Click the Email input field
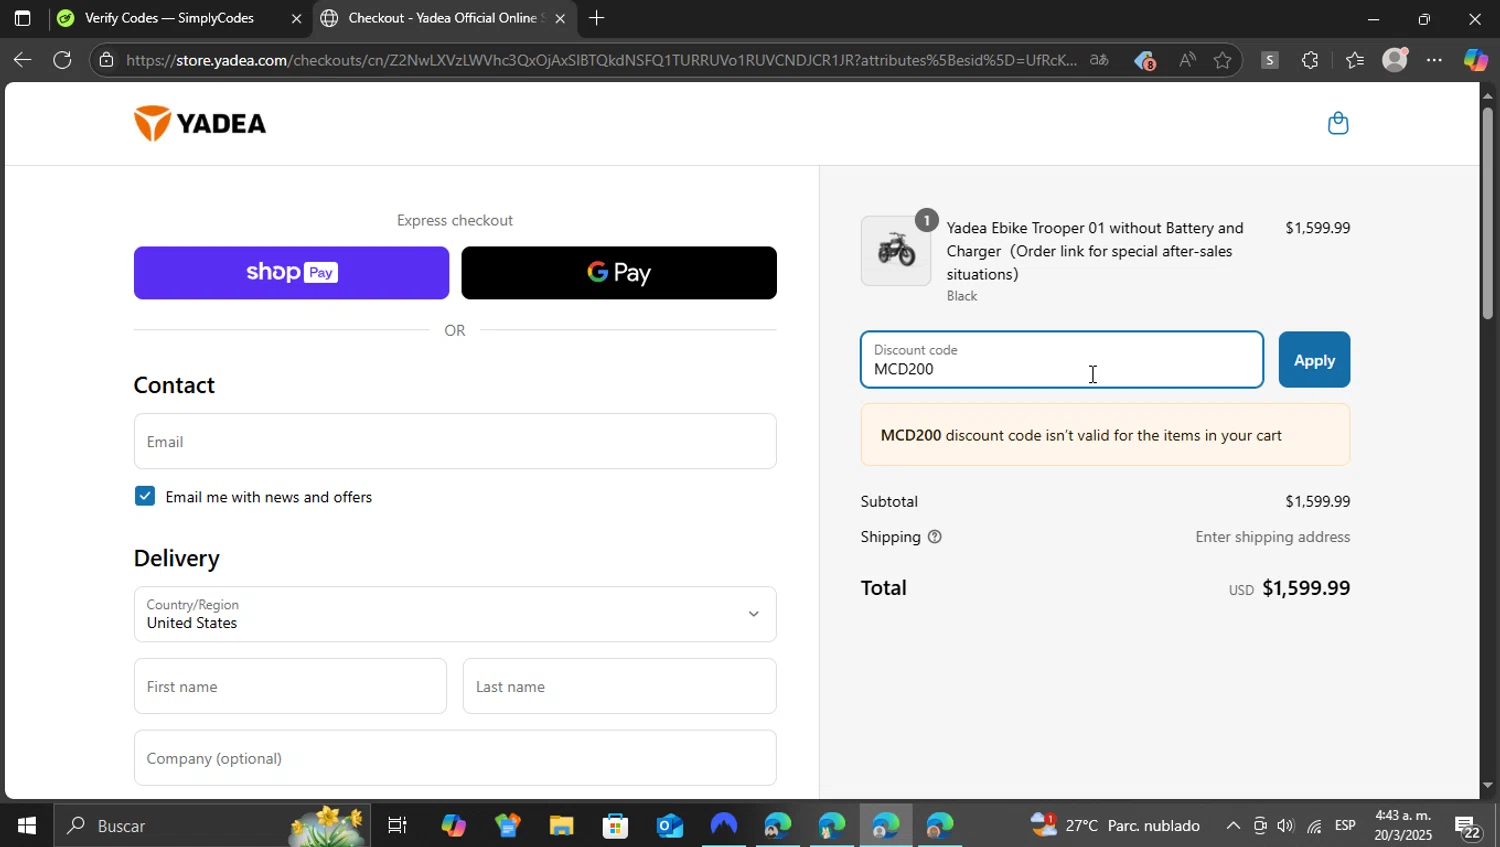The width and height of the screenshot is (1500, 847). 455,441
